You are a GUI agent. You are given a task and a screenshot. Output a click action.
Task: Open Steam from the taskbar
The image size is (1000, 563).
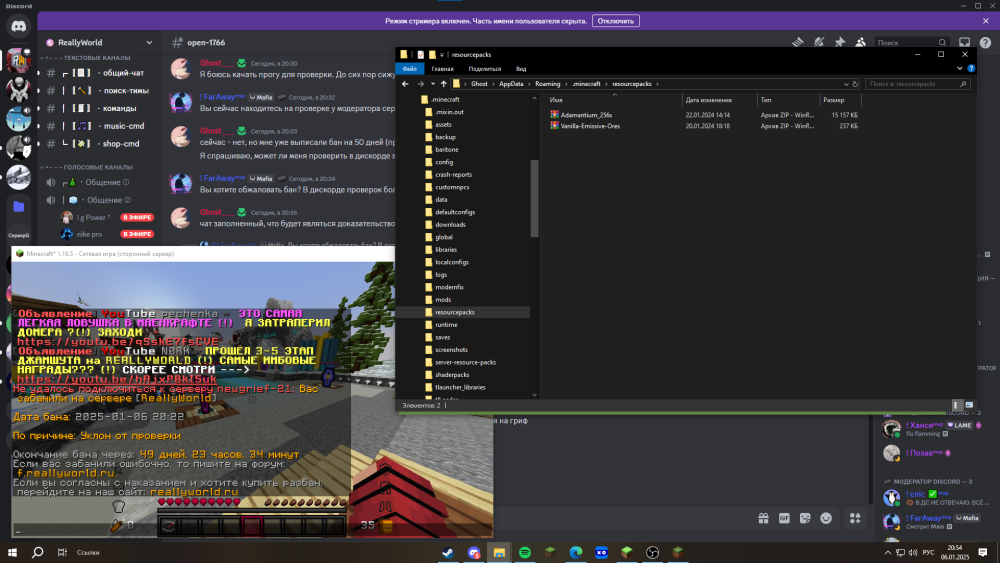448,552
